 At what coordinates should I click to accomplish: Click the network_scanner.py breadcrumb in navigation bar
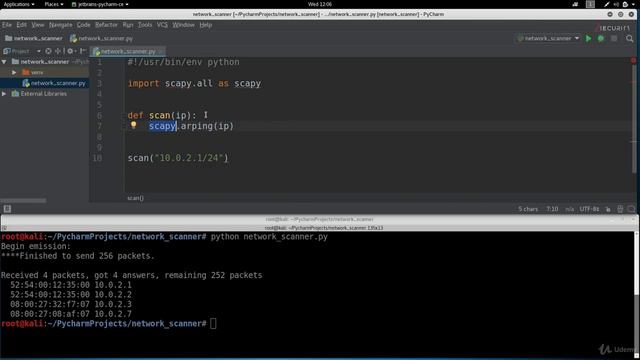point(101,38)
